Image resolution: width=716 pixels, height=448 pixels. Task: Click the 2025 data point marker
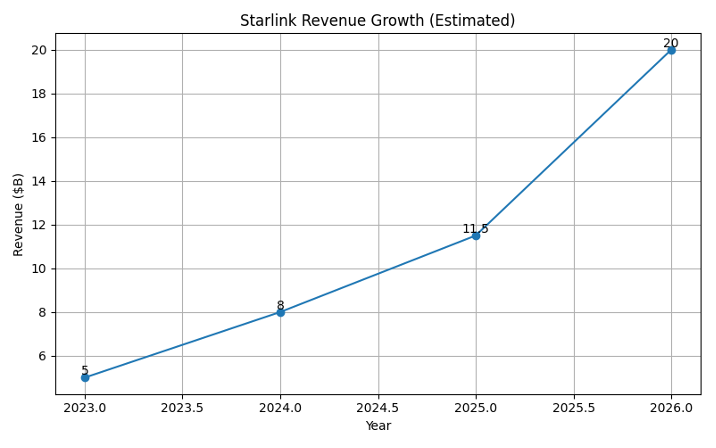pos(476,235)
